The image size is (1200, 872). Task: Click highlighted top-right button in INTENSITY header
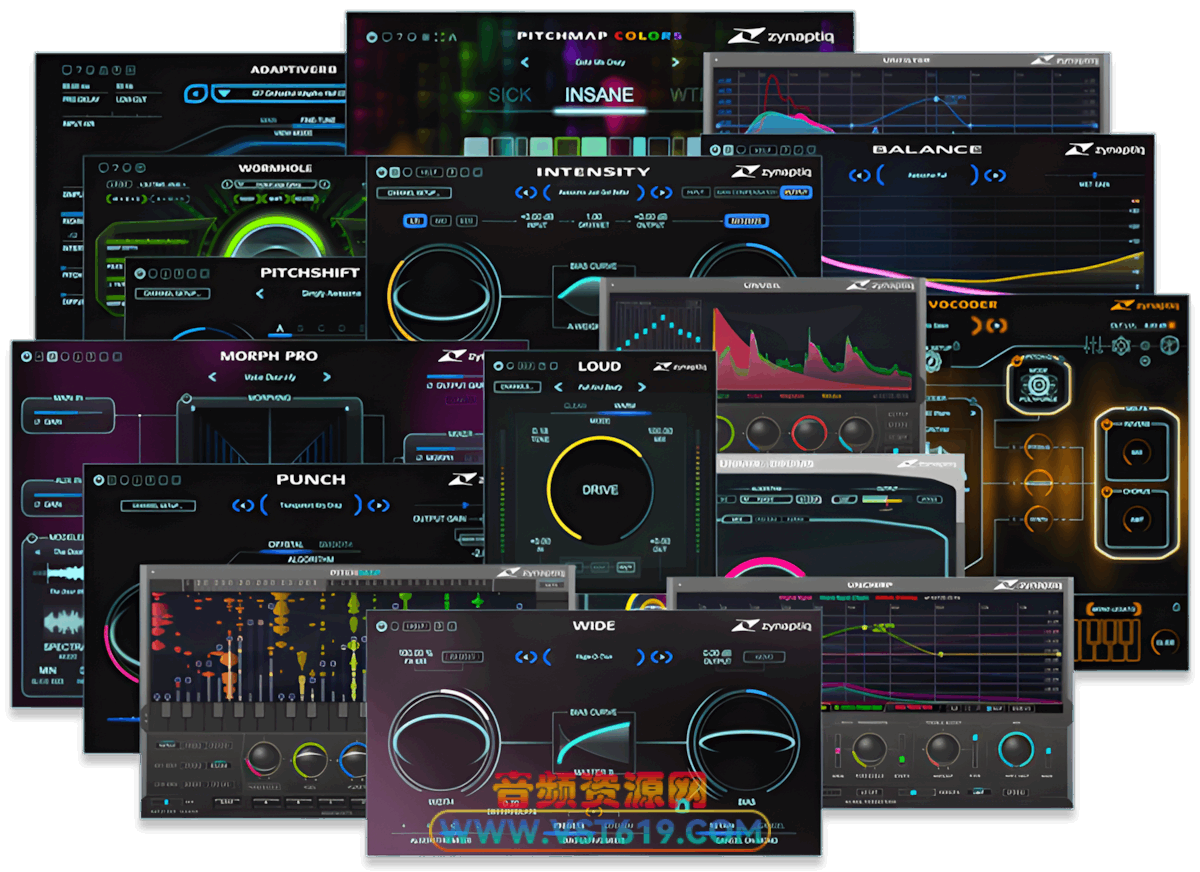click(796, 192)
